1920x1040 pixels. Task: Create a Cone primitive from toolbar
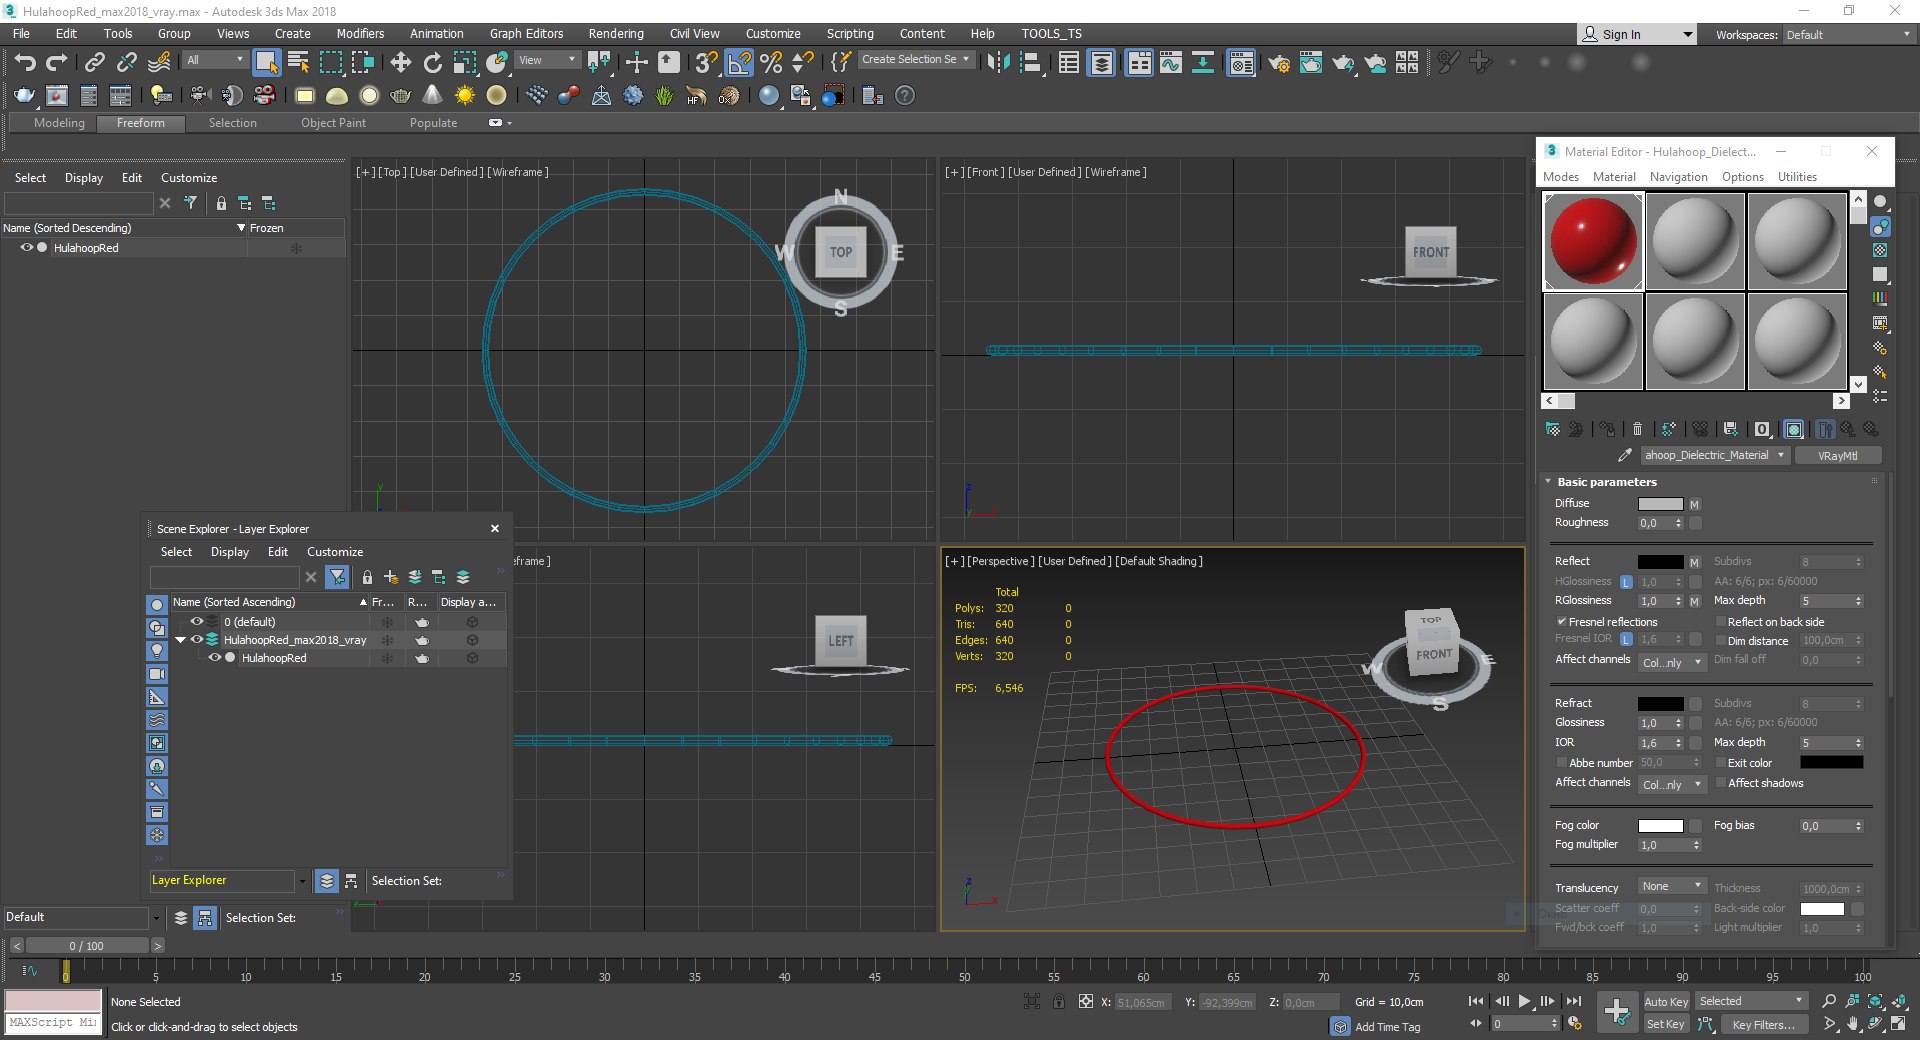click(433, 96)
